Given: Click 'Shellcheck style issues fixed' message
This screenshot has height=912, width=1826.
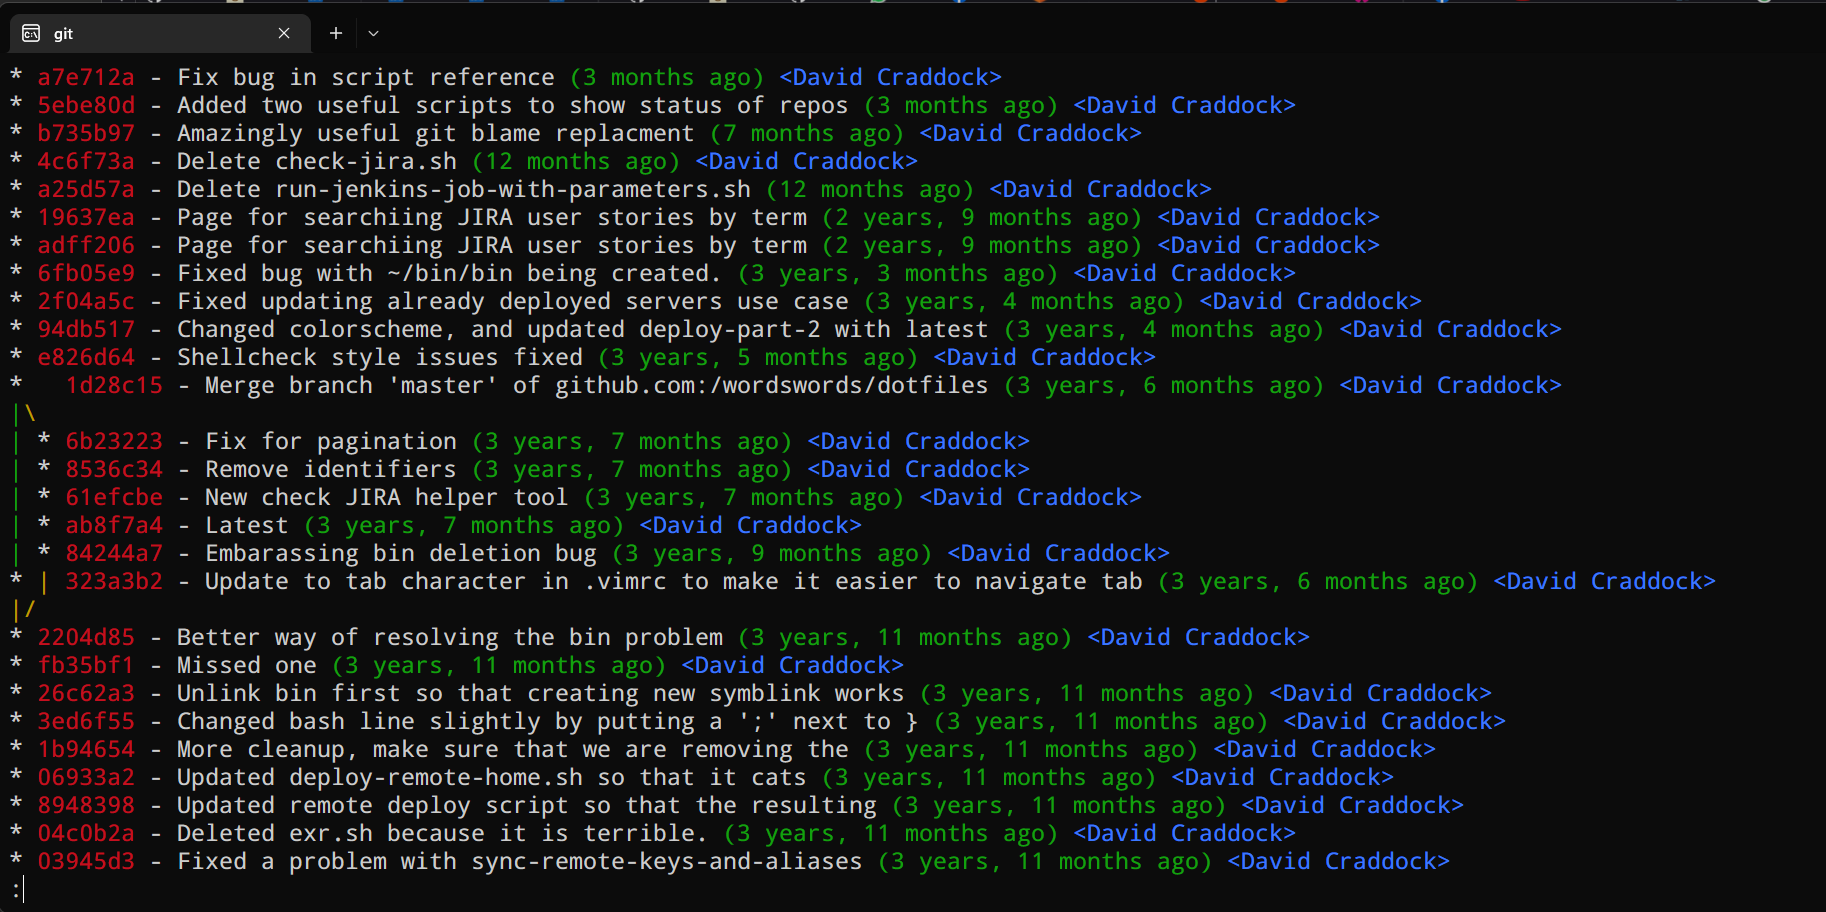Looking at the screenshot, I should click(380, 357).
